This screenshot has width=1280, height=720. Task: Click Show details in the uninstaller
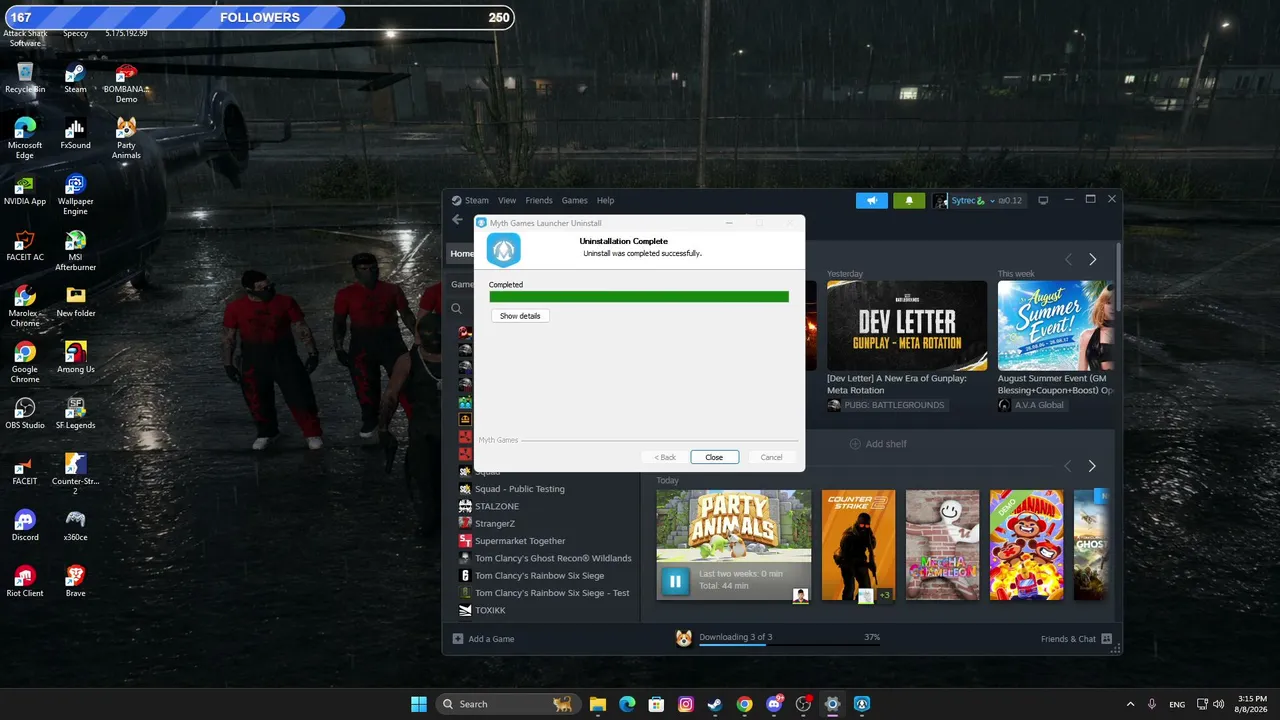pyautogui.click(x=520, y=316)
